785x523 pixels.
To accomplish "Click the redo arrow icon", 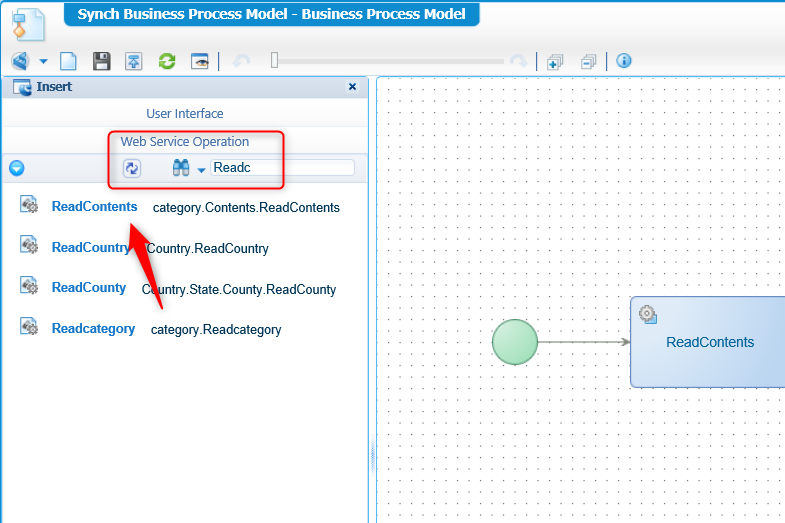I will coord(518,61).
